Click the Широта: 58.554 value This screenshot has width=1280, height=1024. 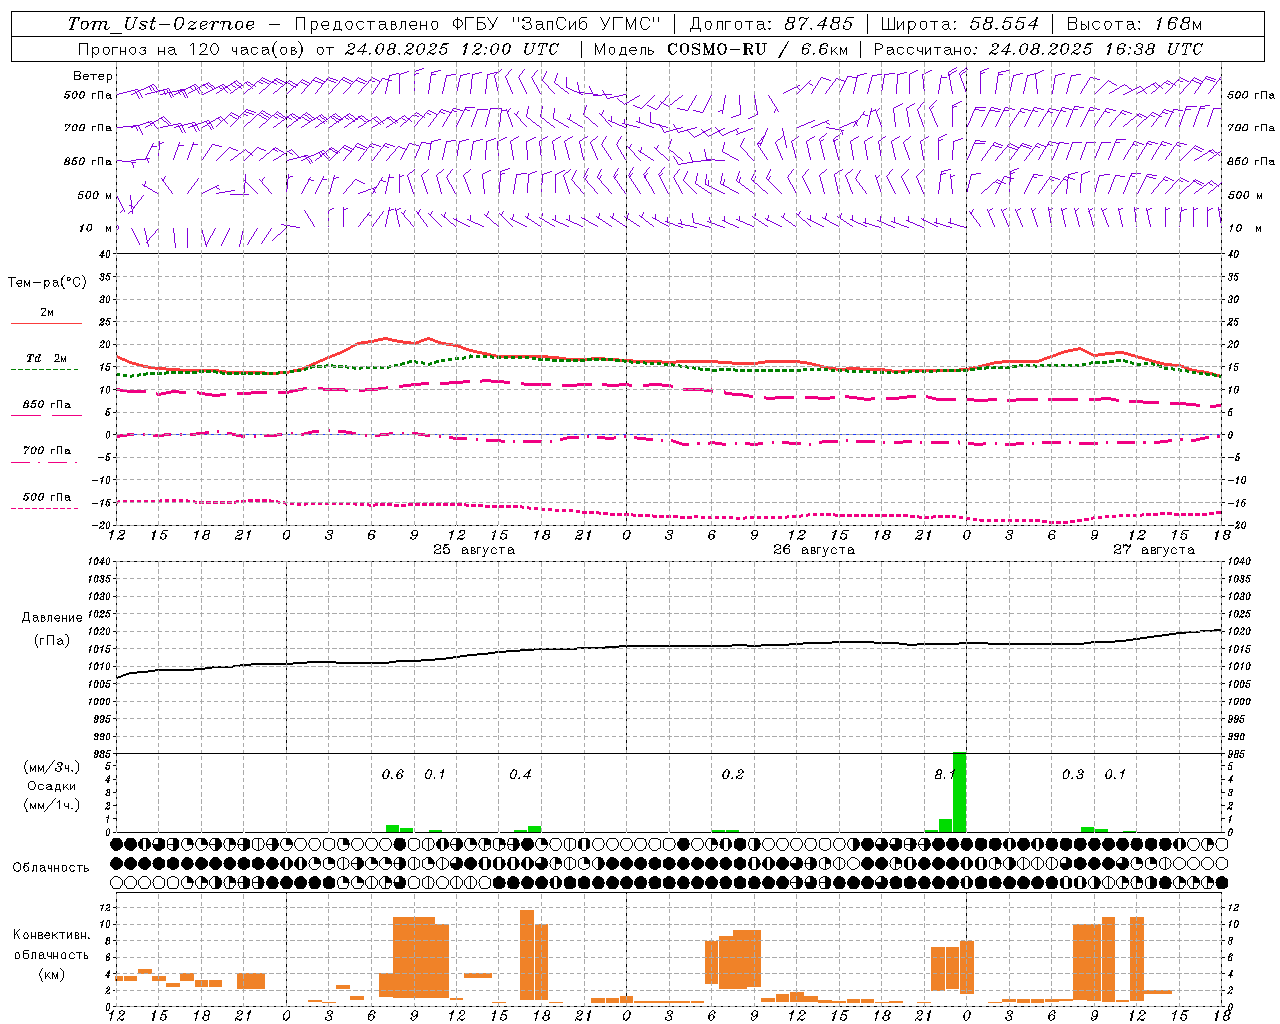tap(960, 24)
